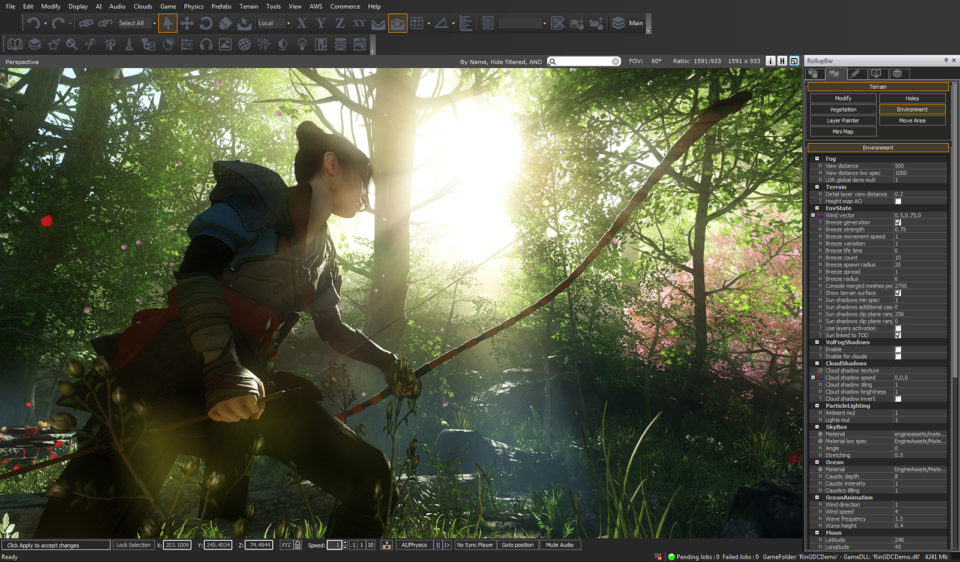Open the lightbulb icon in second toolbar
Screen dimensions: 960x562
tap(302, 44)
